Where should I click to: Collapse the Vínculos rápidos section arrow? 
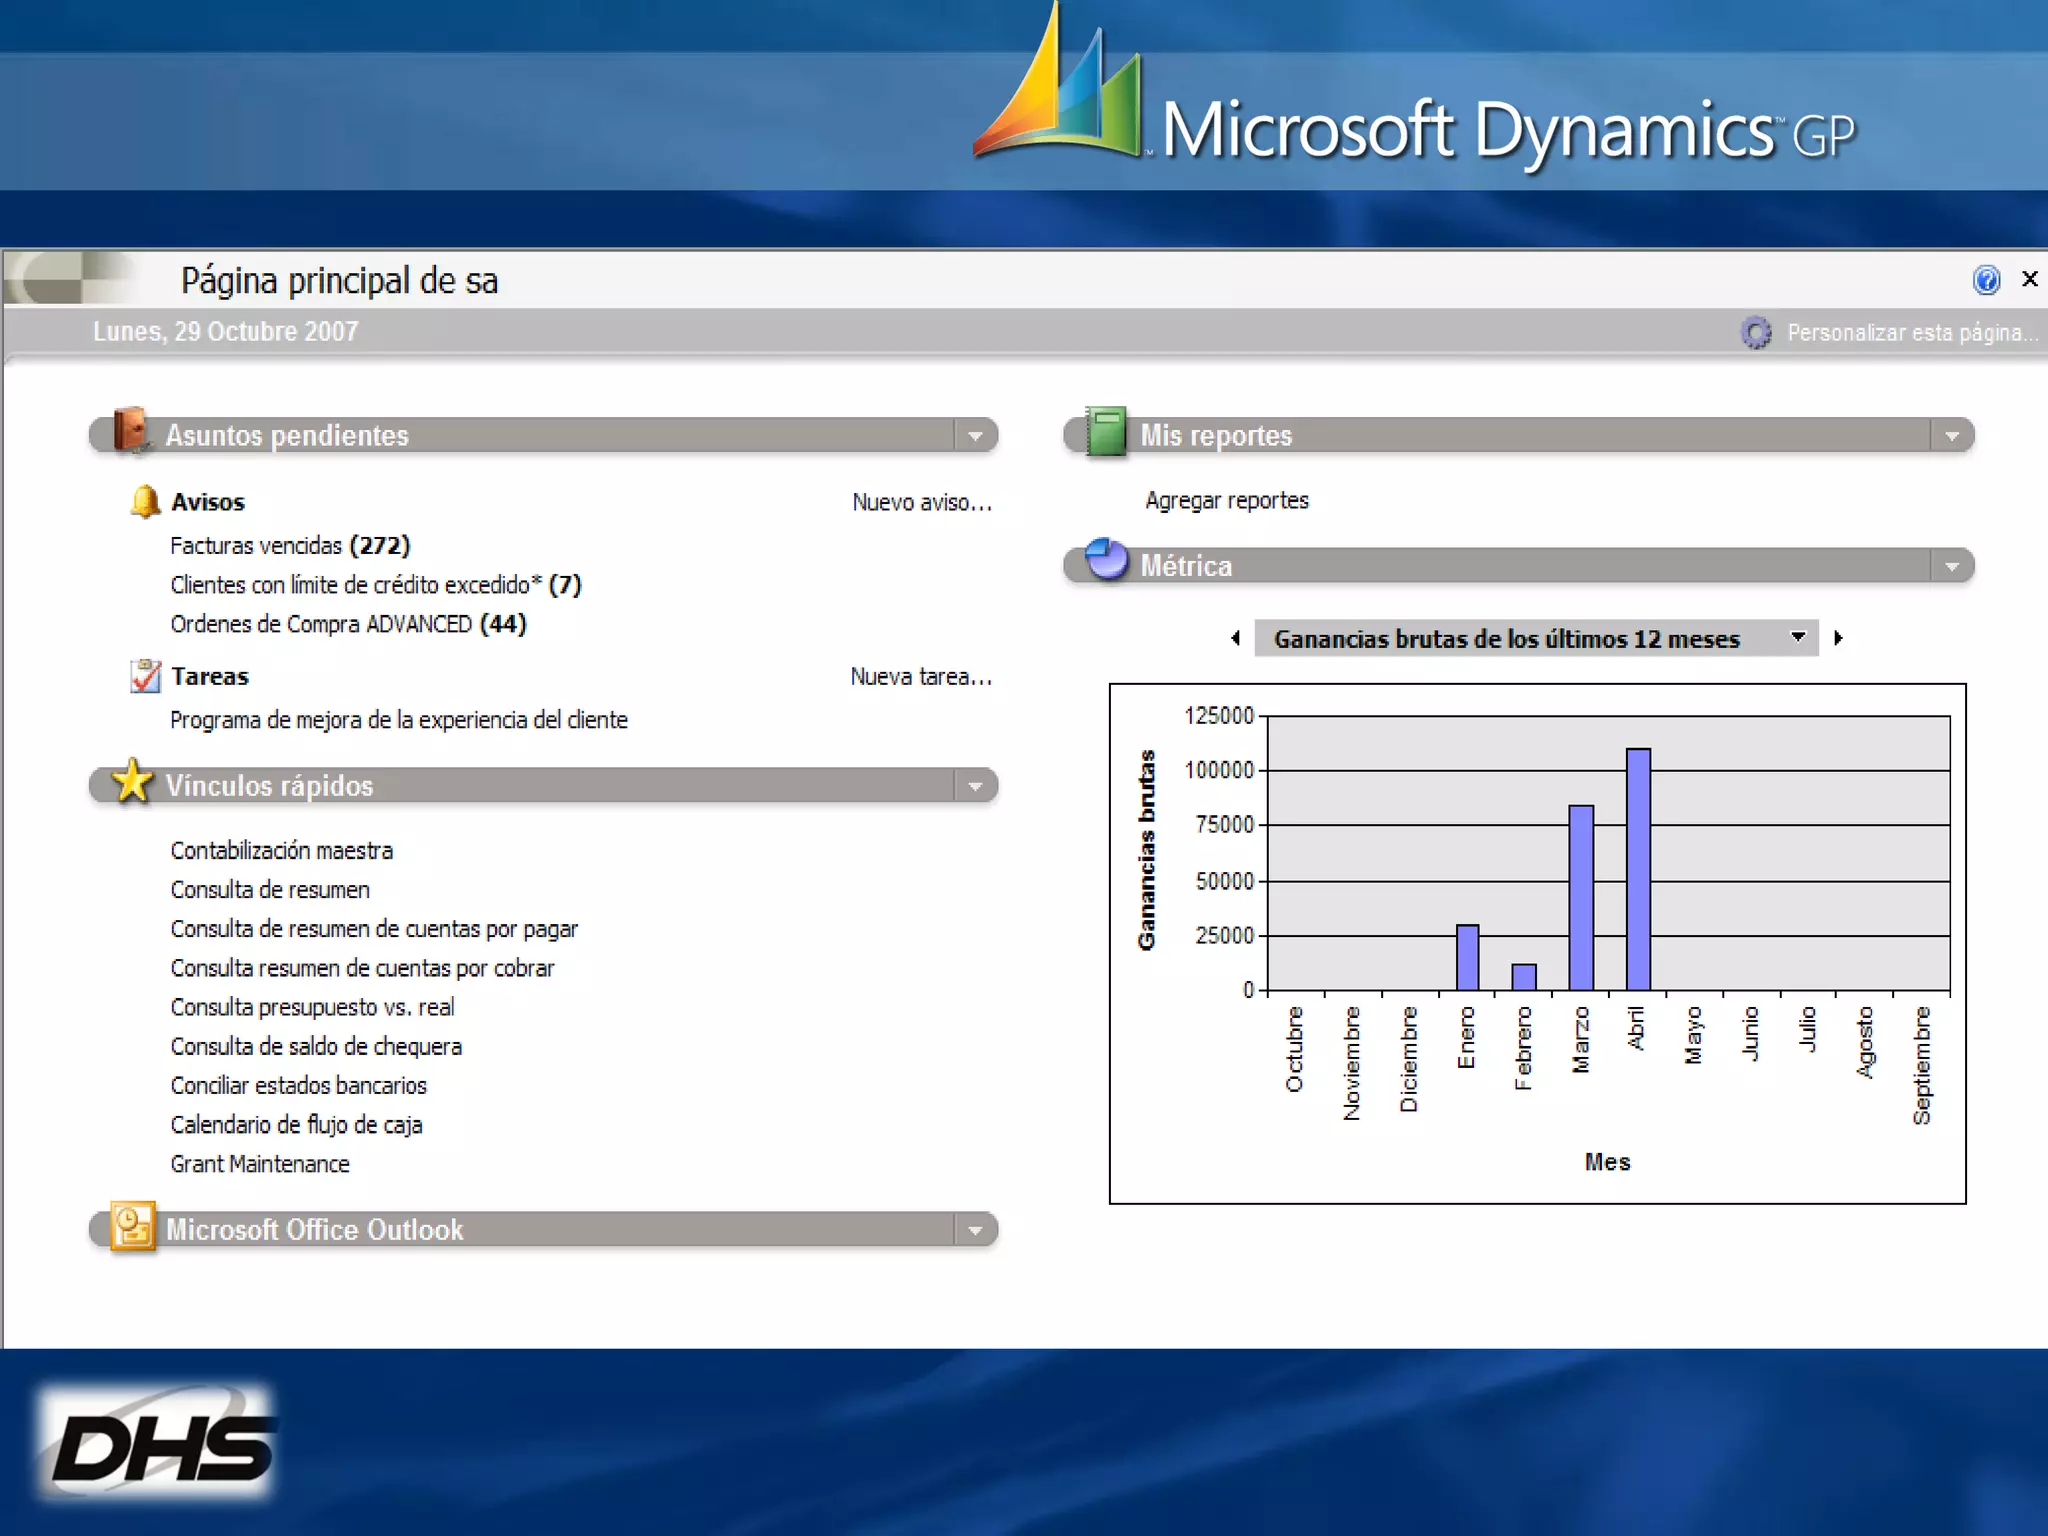click(975, 787)
